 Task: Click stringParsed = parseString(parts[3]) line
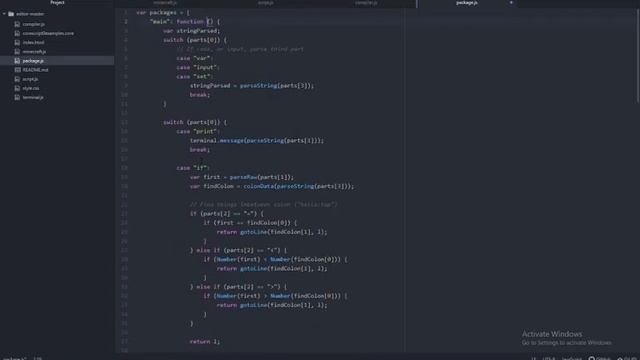(x=252, y=86)
